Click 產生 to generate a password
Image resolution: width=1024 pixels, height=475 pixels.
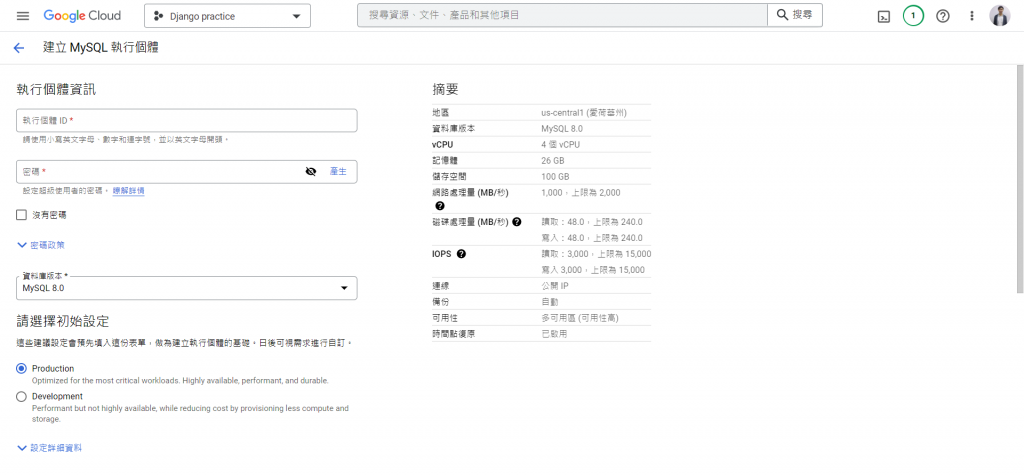point(338,172)
